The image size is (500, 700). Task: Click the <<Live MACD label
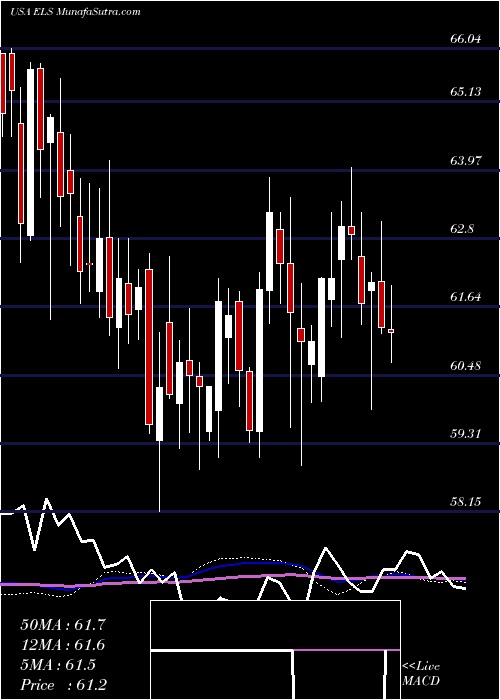421,674
